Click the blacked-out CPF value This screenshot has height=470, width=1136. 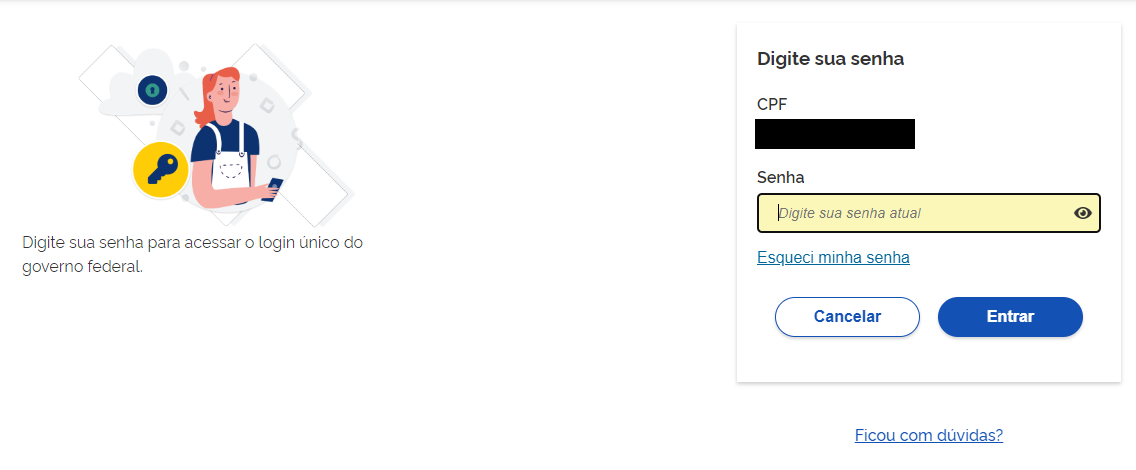pyautogui.click(x=835, y=134)
